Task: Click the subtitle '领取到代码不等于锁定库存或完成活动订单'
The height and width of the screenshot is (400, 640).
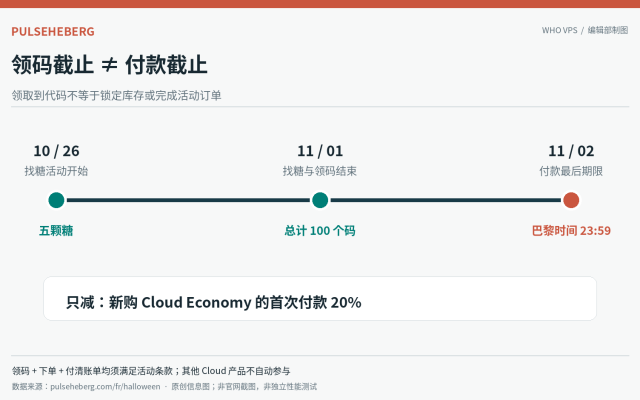Action: click(116, 96)
